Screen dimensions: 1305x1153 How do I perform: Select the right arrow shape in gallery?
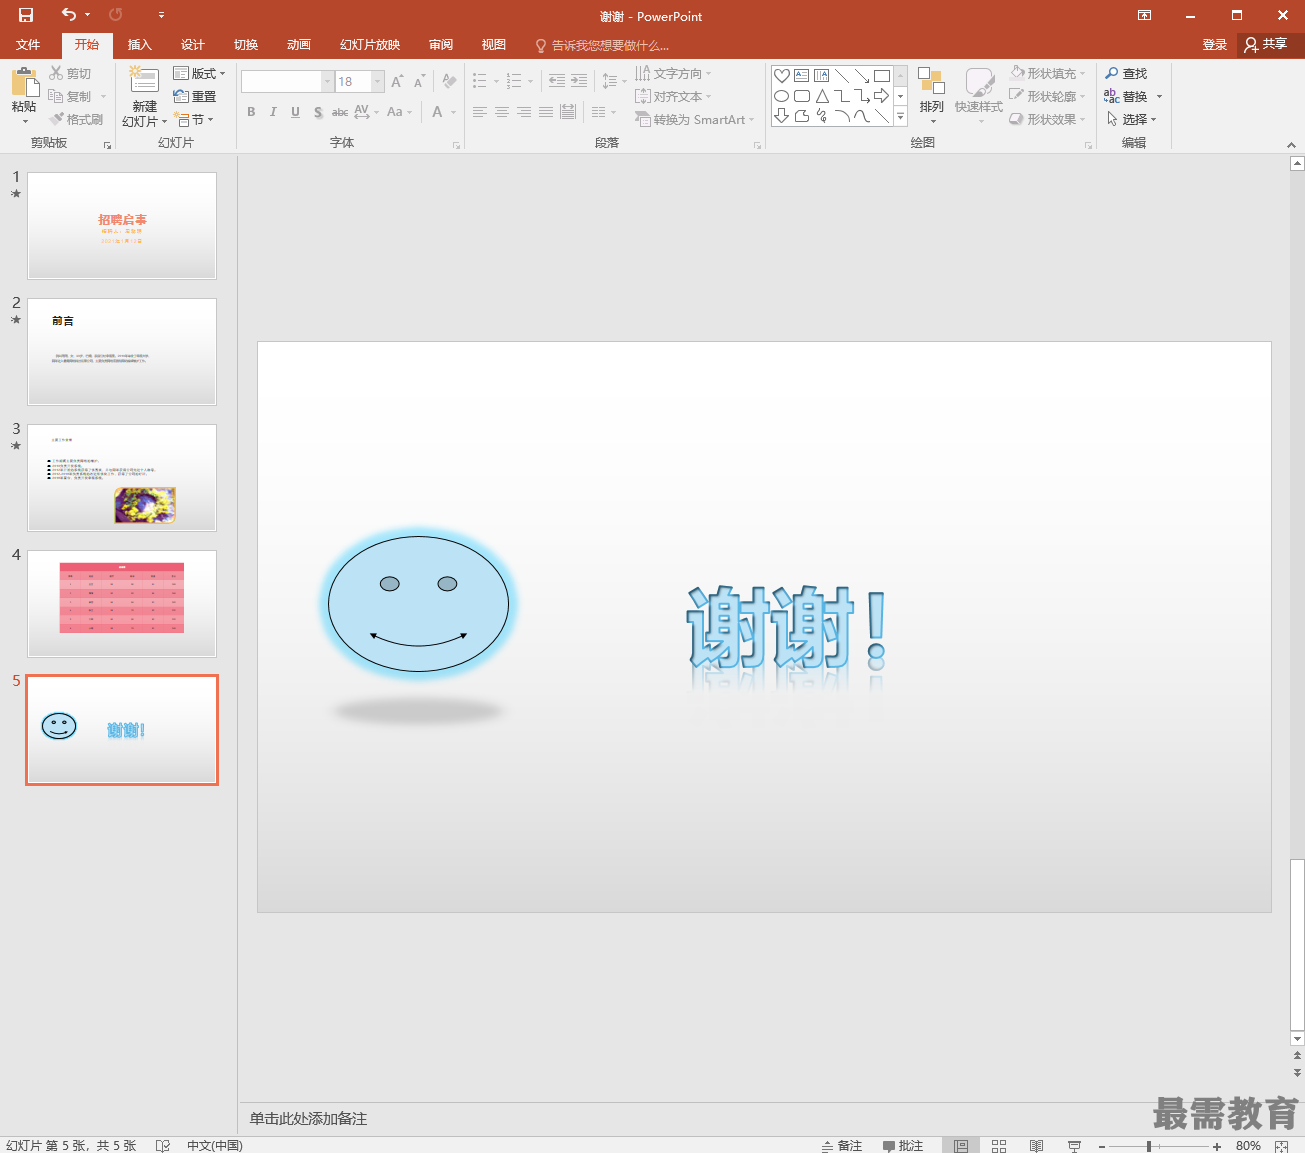[882, 96]
